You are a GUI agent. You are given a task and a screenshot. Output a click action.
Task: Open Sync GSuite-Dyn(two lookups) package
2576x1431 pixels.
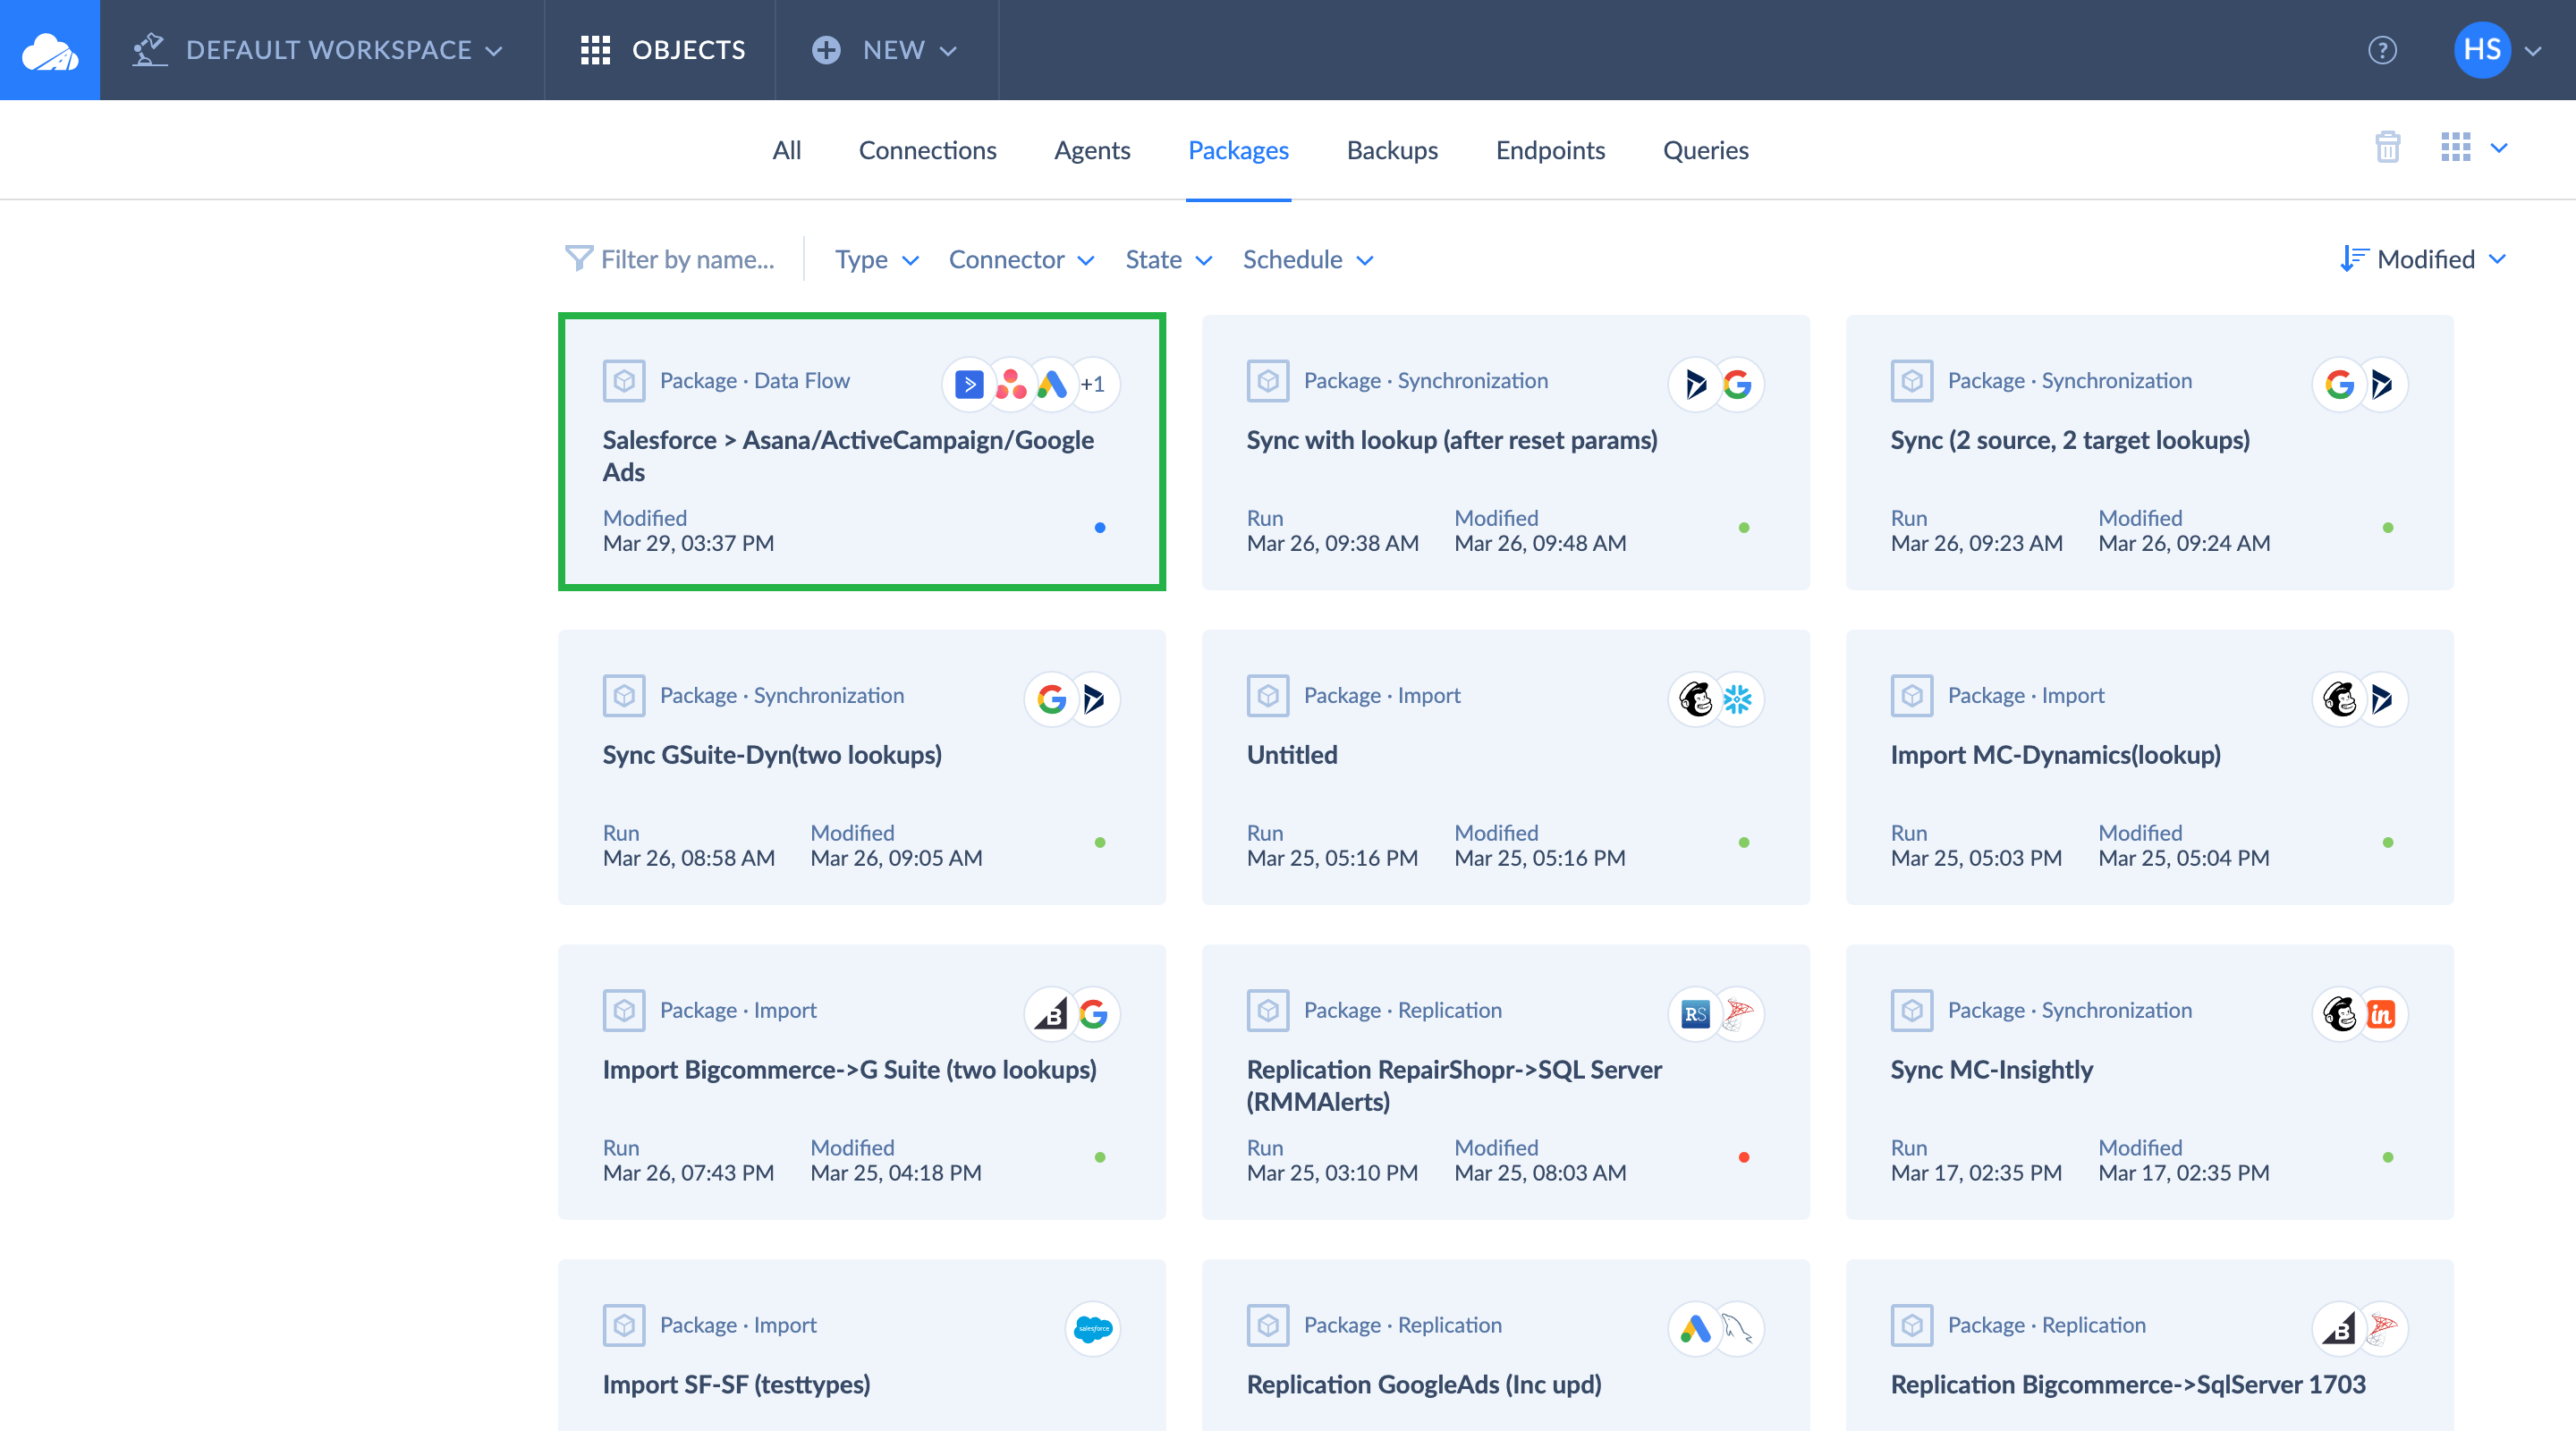[x=862, y=767]
